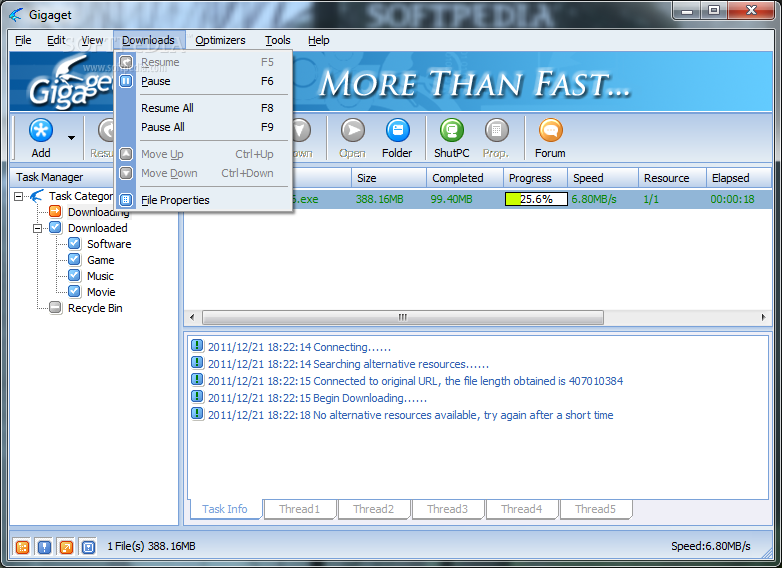Click the Add download toolbar icon
Image resolution: width=782 pixels, height=568 pixels.
[x=40, y=131]
